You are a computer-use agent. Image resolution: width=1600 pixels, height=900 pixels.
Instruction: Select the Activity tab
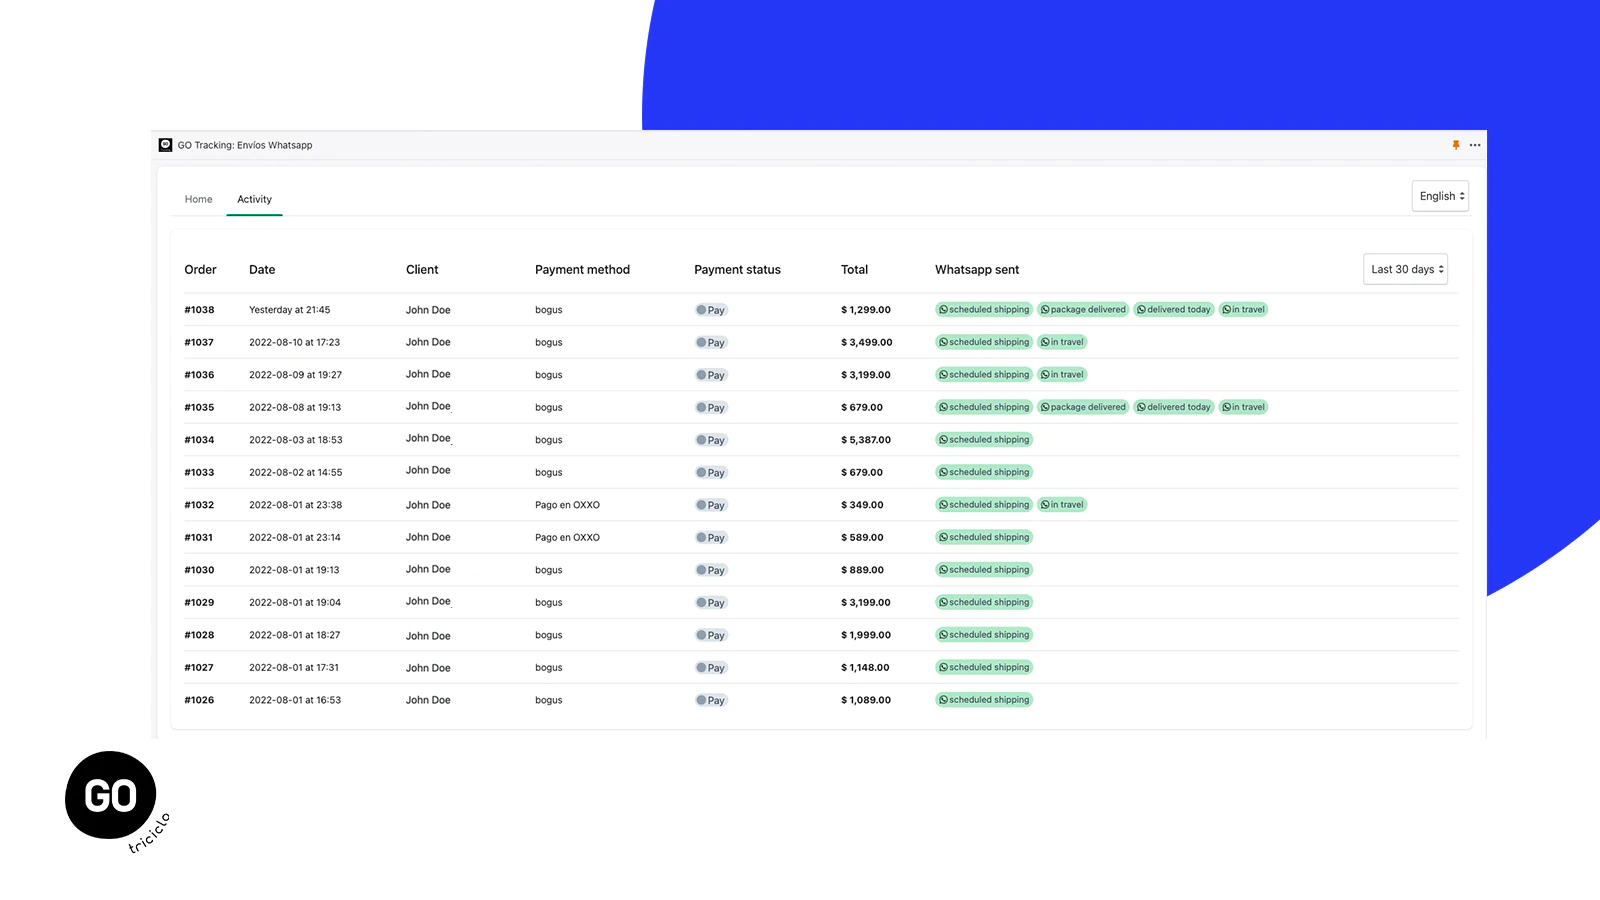pyautogui.click(x=254, y=199)
